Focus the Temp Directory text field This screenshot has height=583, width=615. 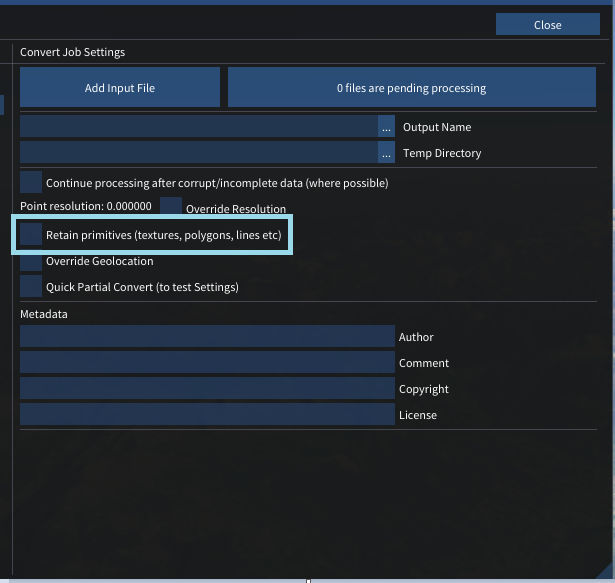click(x=199, y=152)
